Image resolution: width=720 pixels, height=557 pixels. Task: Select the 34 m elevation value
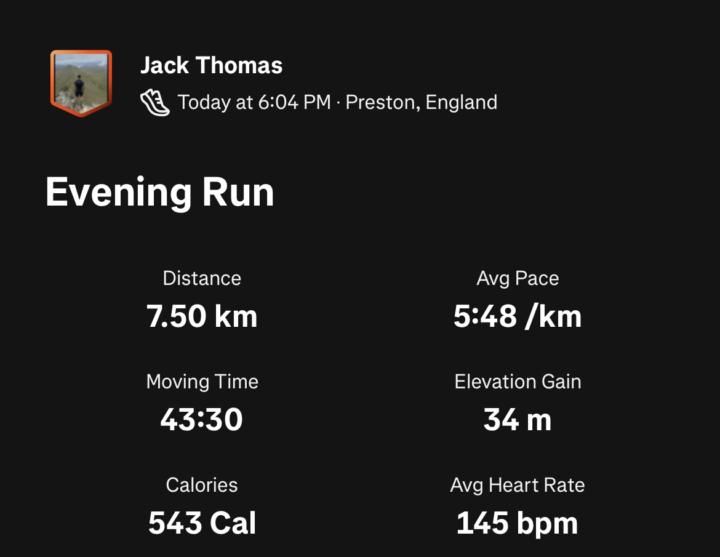[x=517, y=420]
